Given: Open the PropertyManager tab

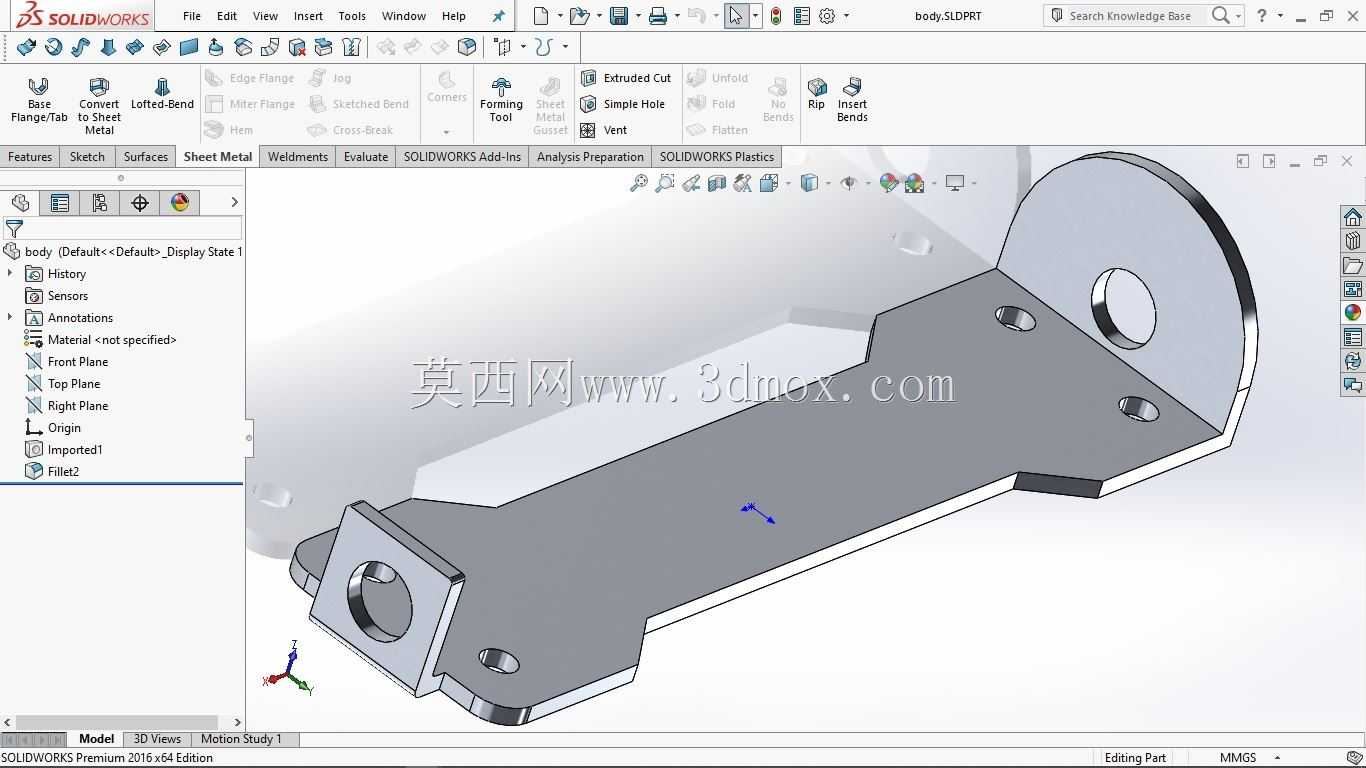Looking at the screenshot, I should tap(60, 203).
